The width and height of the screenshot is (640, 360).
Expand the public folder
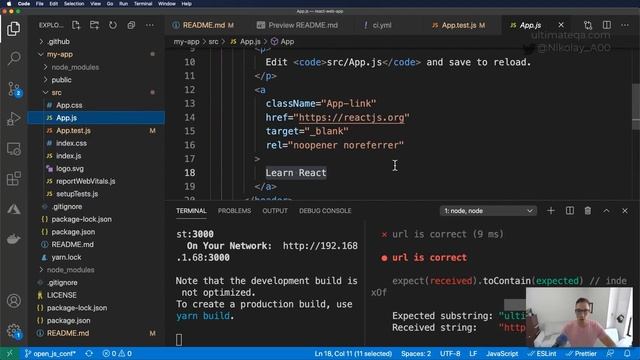[x=61, y=80]
